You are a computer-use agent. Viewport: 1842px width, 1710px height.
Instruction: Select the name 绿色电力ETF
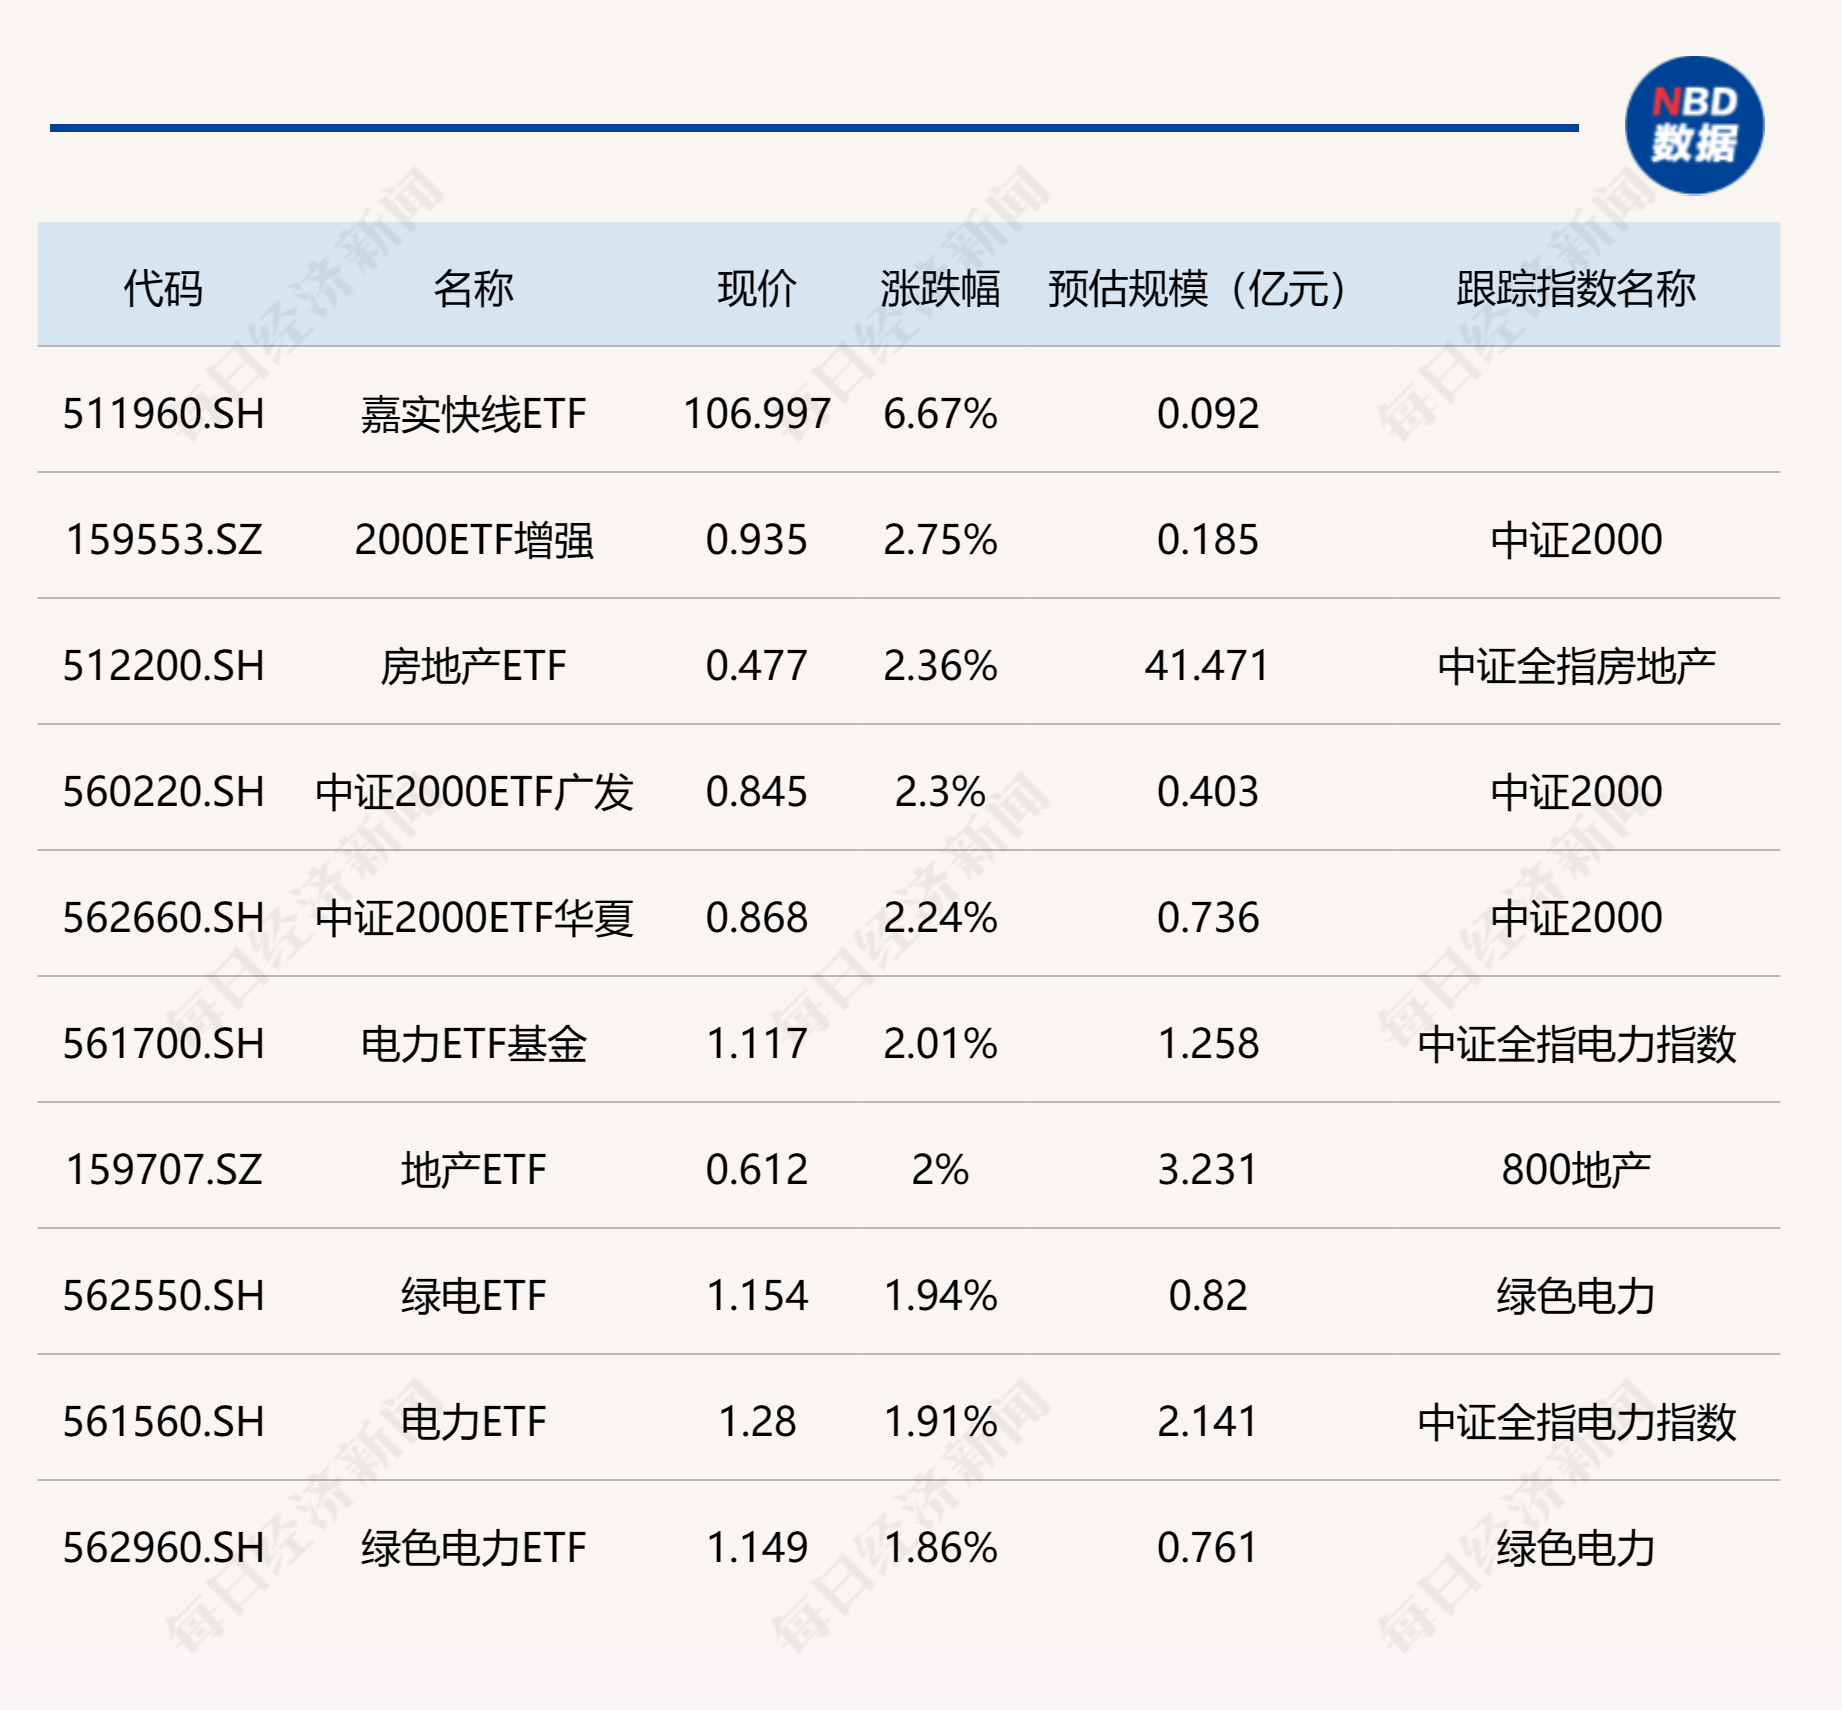473,1548
